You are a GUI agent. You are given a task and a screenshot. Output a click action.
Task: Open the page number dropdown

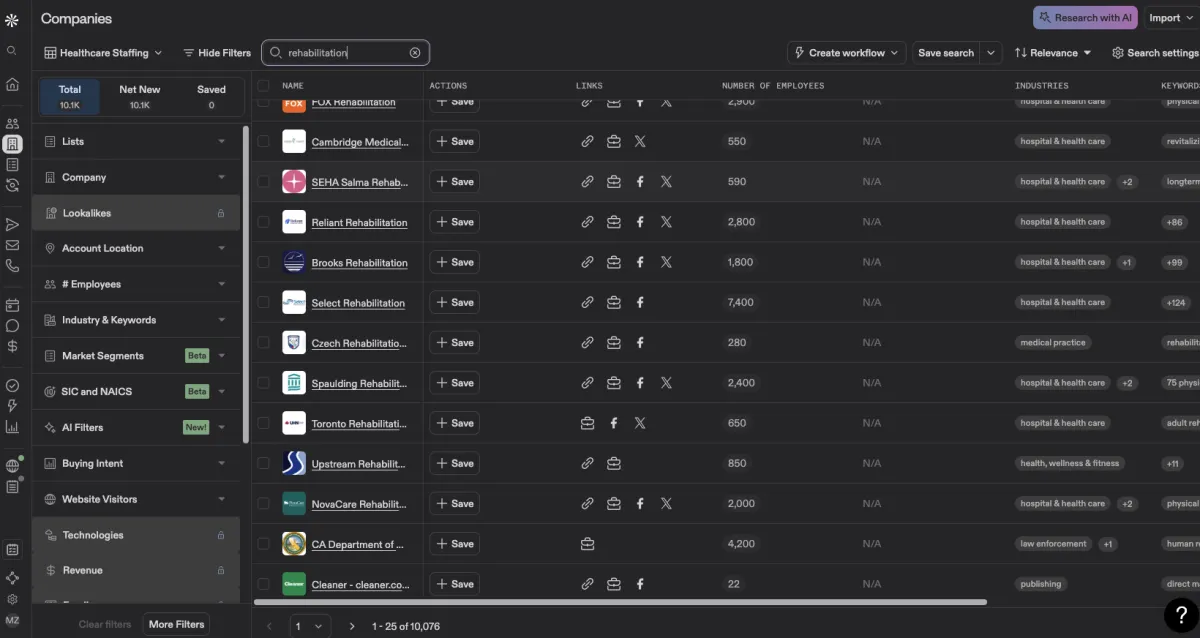point(309,626)
